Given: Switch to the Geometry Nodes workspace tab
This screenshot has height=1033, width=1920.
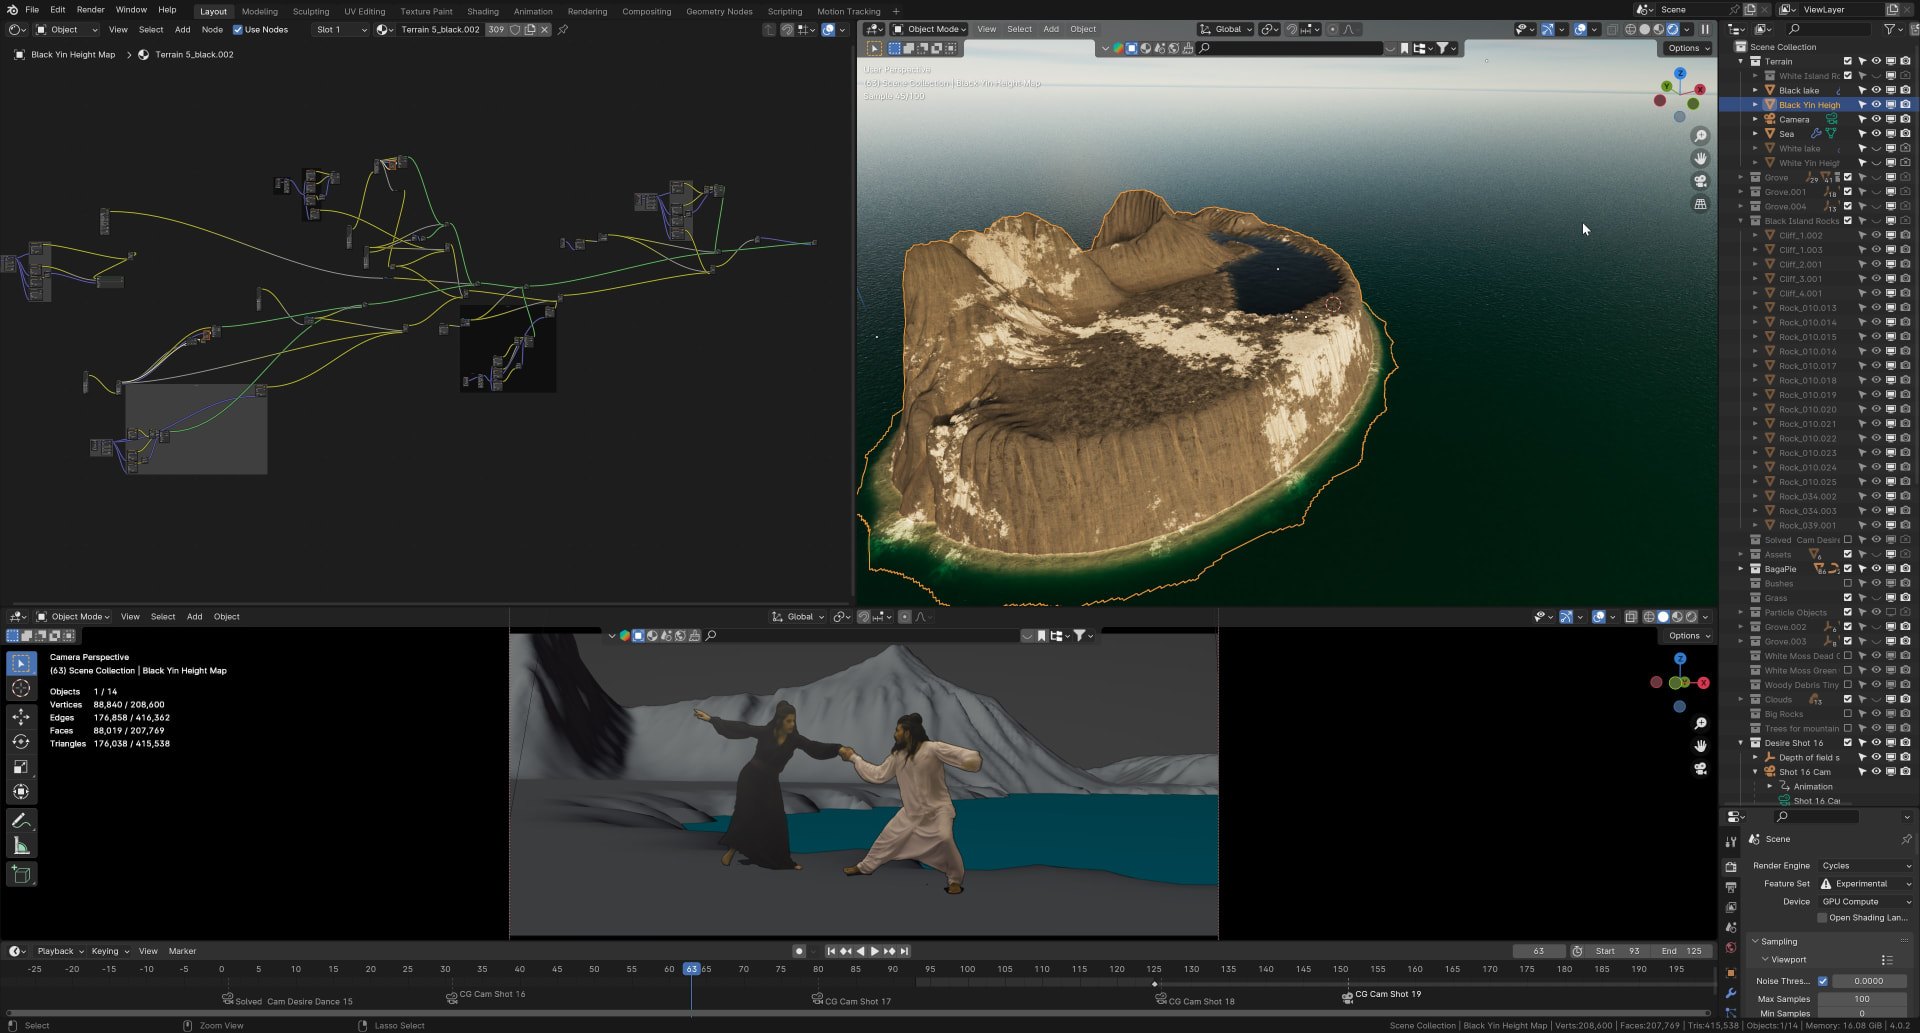Looking at the screenshot, I should (719, 12).
